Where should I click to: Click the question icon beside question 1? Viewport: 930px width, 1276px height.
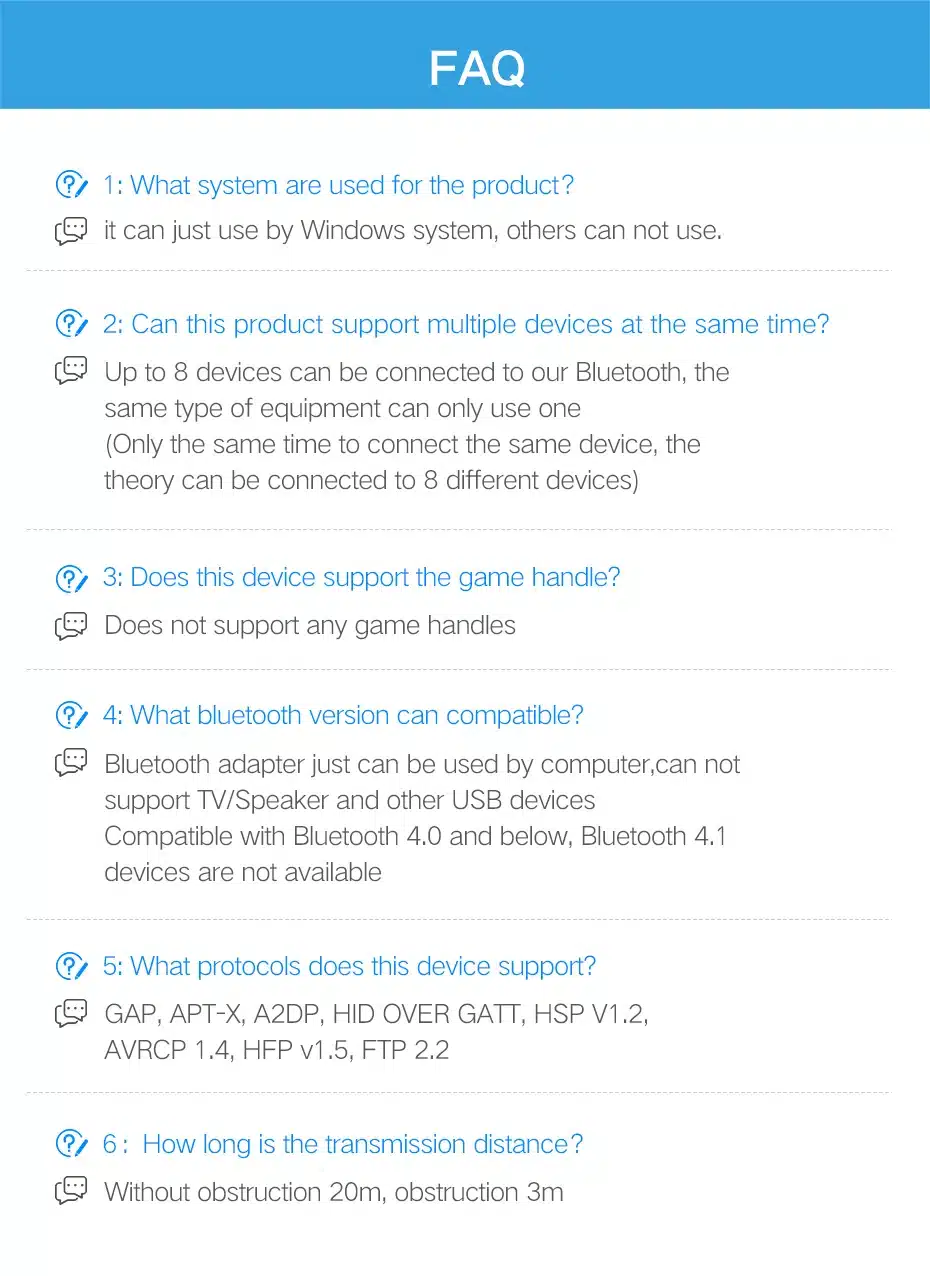[x=71, y=185]
